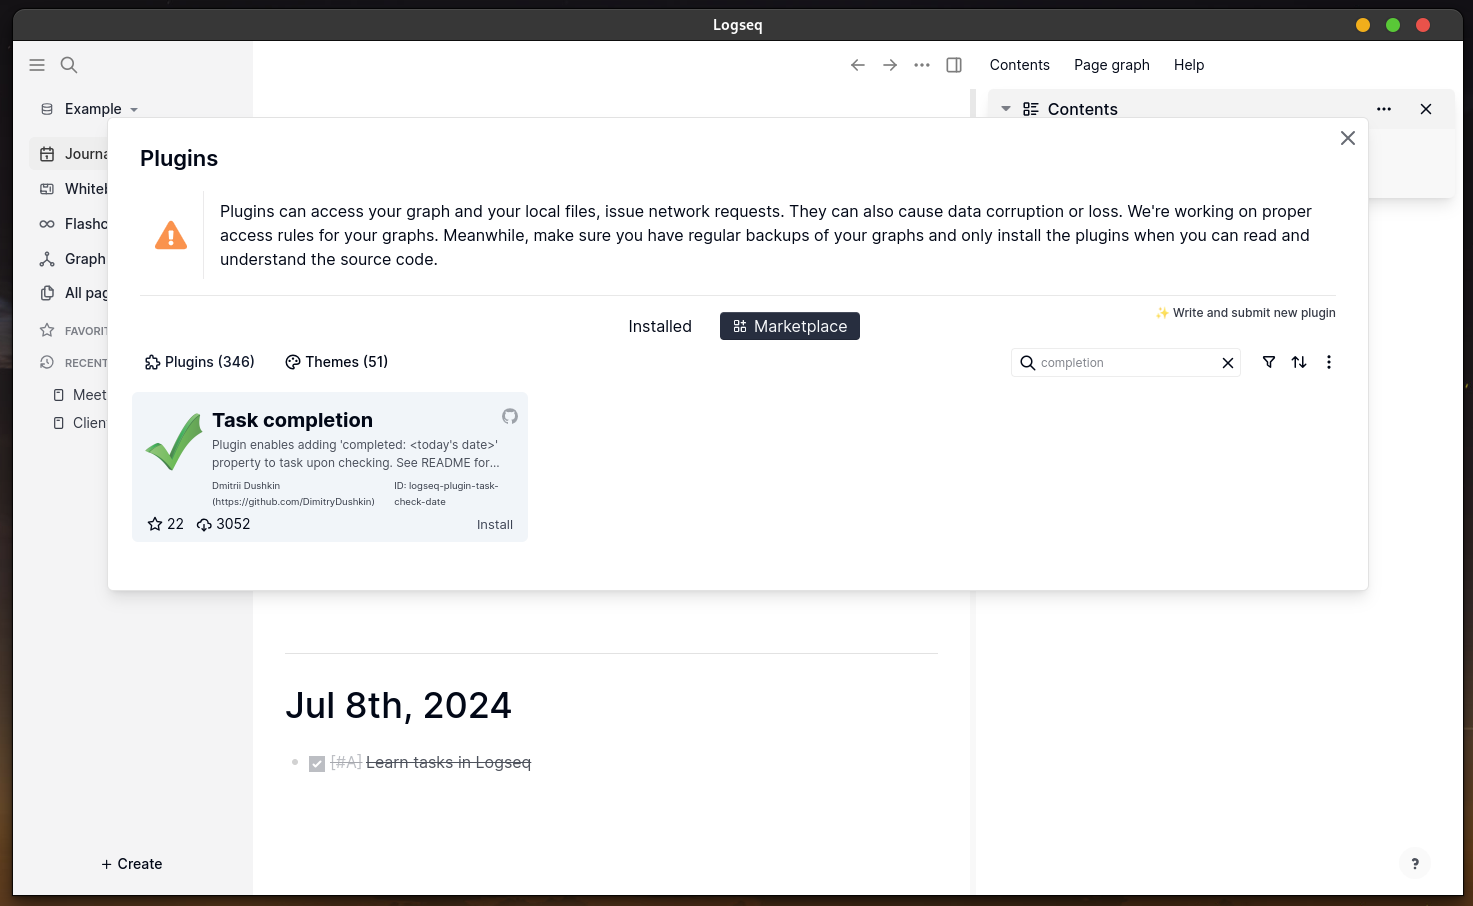This screenshot has height=906, width=1473.
Task: Close the Contents sidebar panel
Action: 1426,109
